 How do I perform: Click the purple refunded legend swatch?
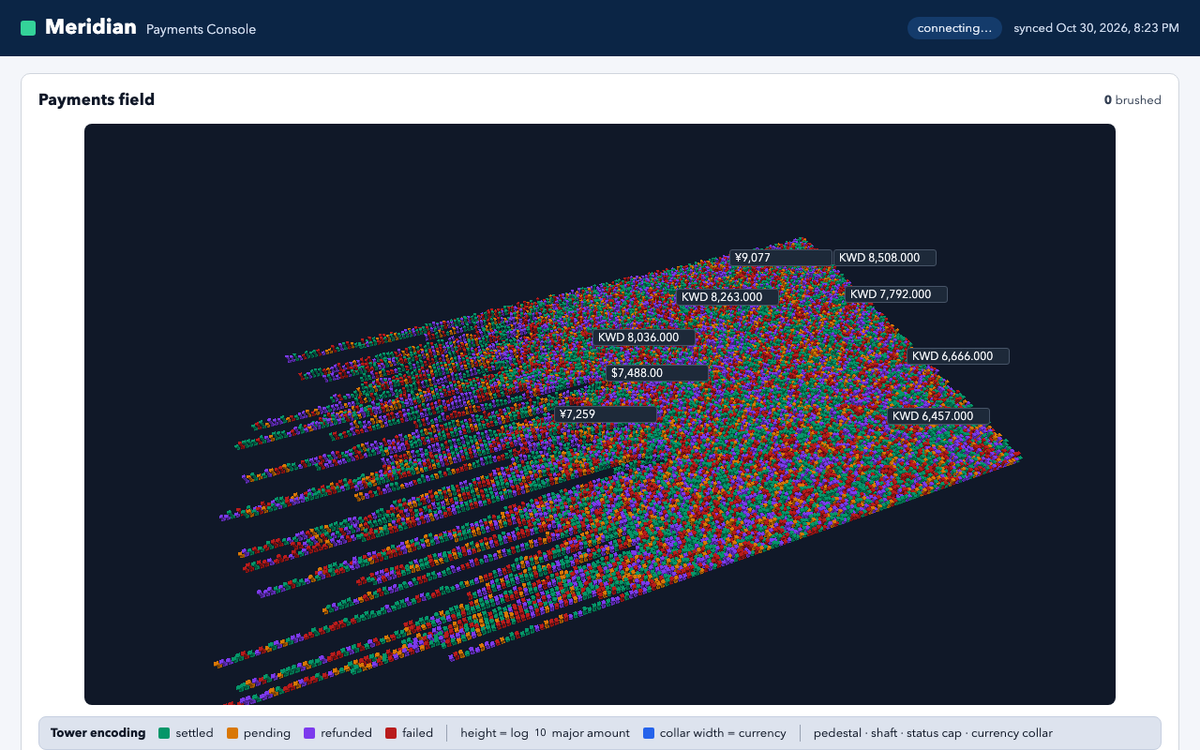pyautogui.click(x=310, y=733)
